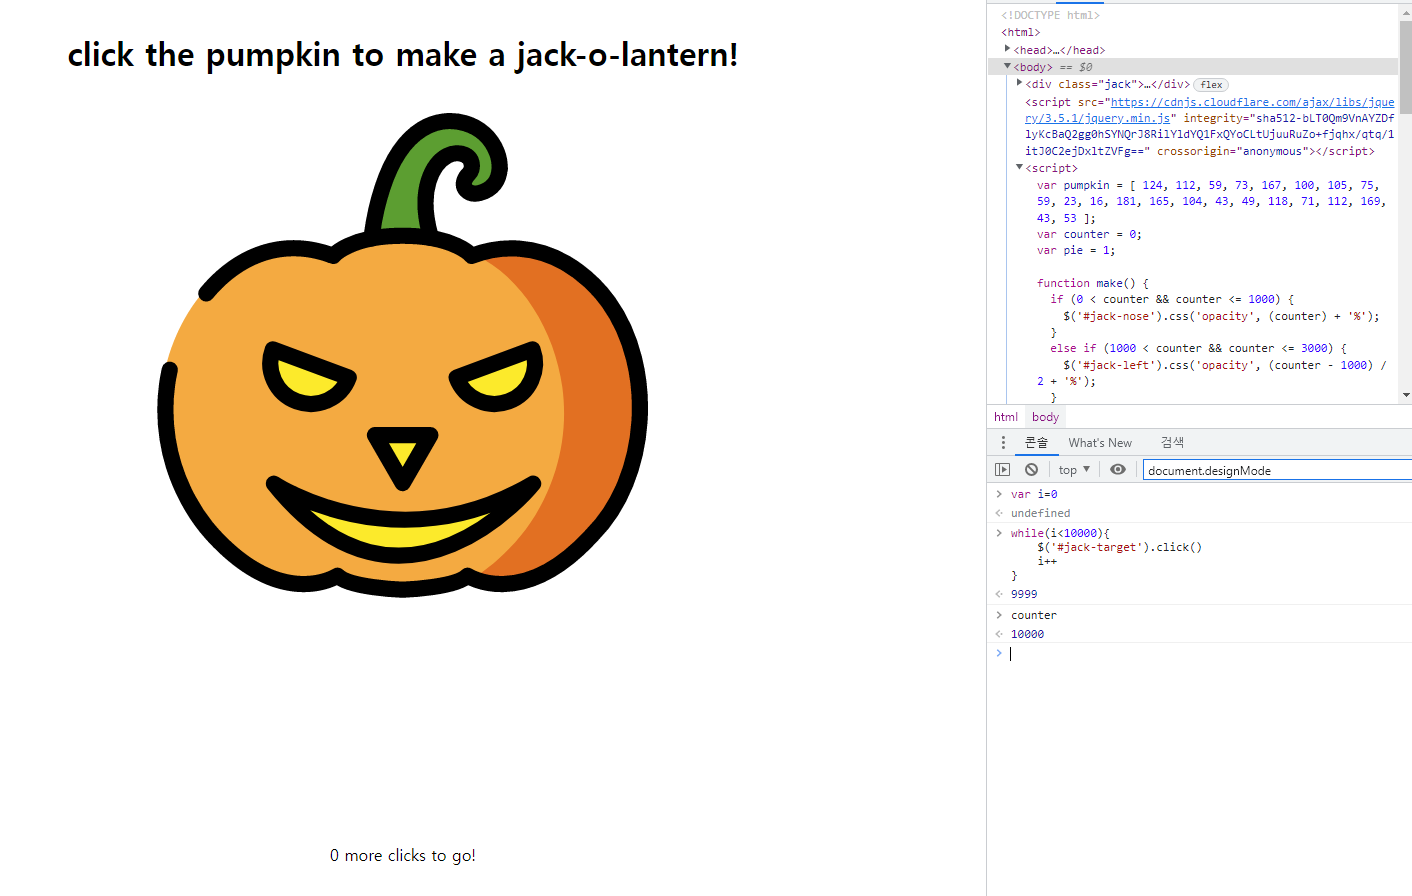Collapse the body element node

(x=1007, y=66)
